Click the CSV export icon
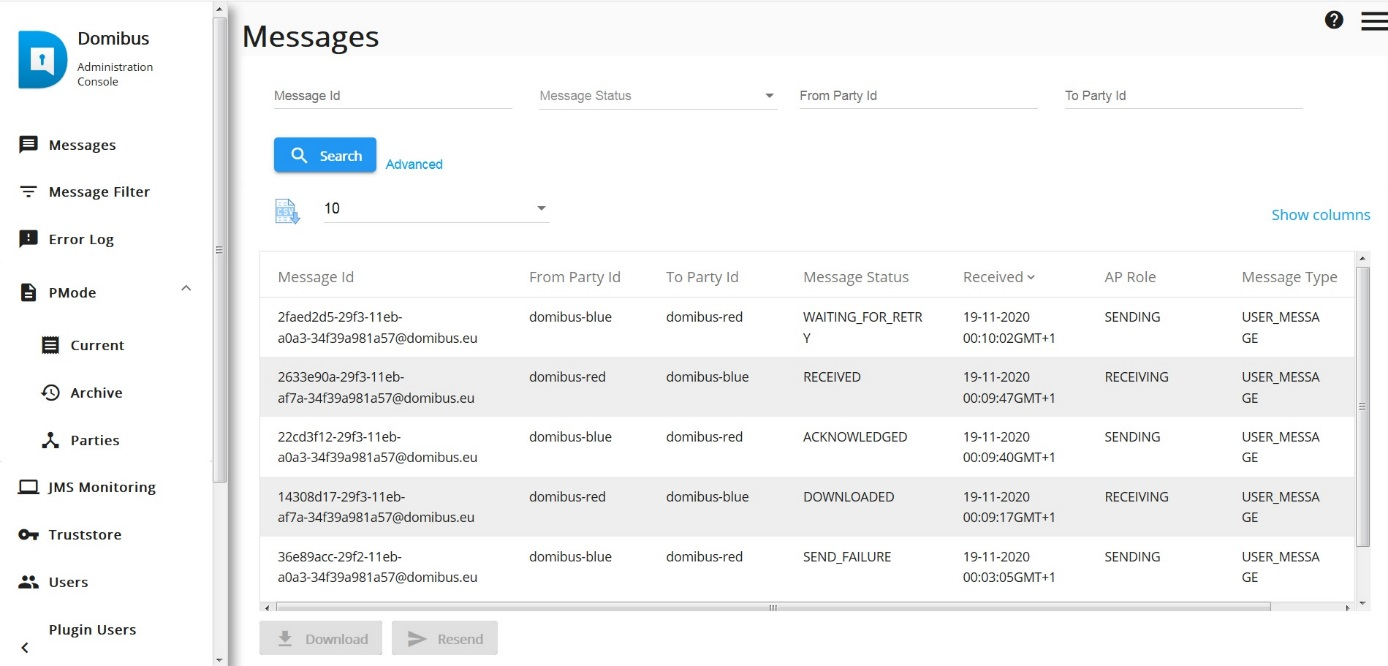1388x666 pixels. click(287, 211)
